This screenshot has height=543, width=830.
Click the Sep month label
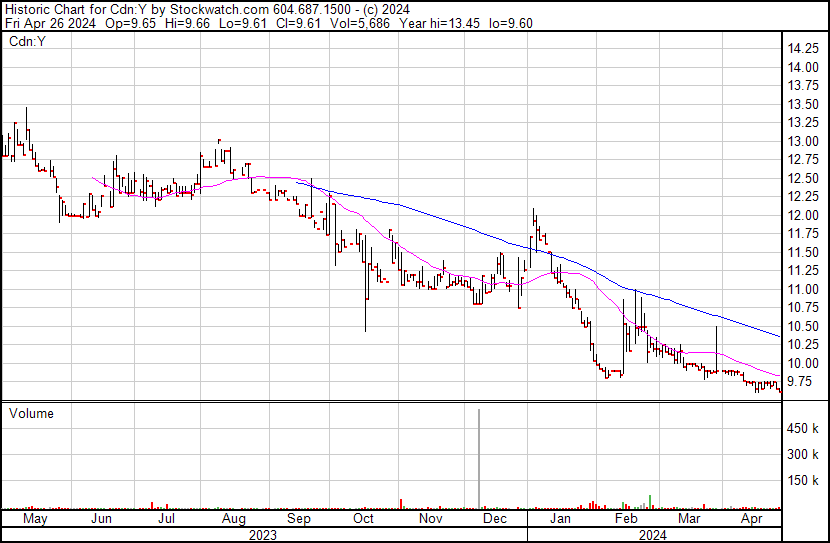tap(299, 519)
